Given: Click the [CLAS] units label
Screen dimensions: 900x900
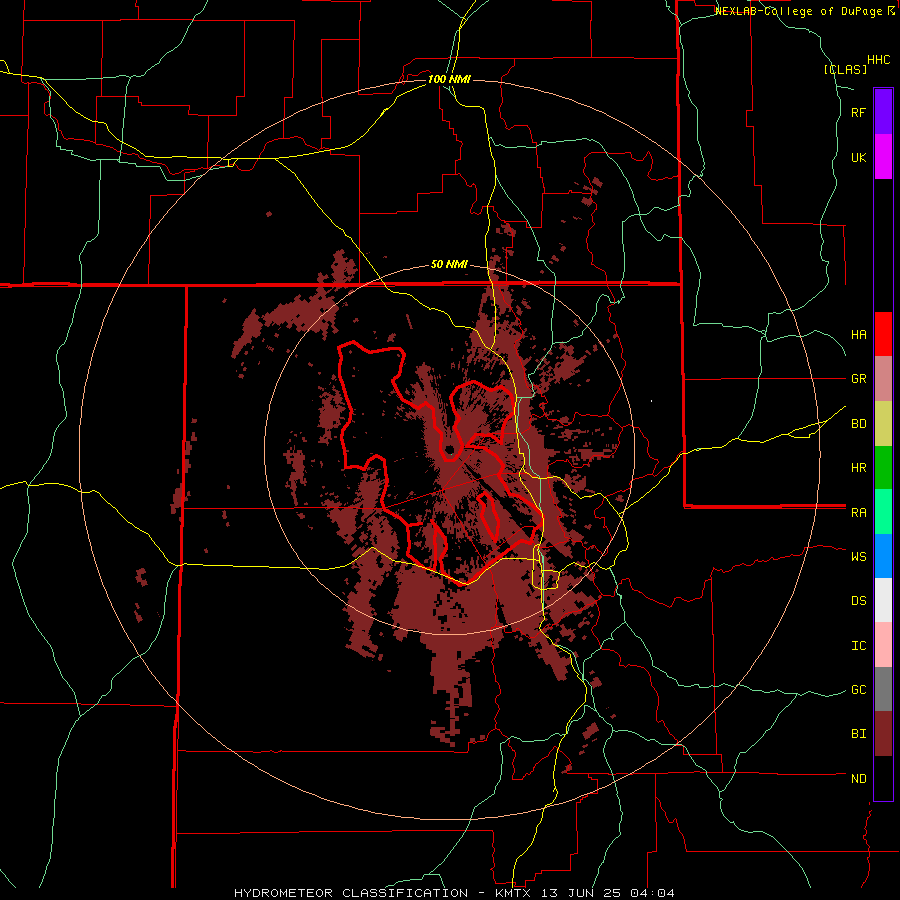Looking at the screenshot, I should coord(845,69).
